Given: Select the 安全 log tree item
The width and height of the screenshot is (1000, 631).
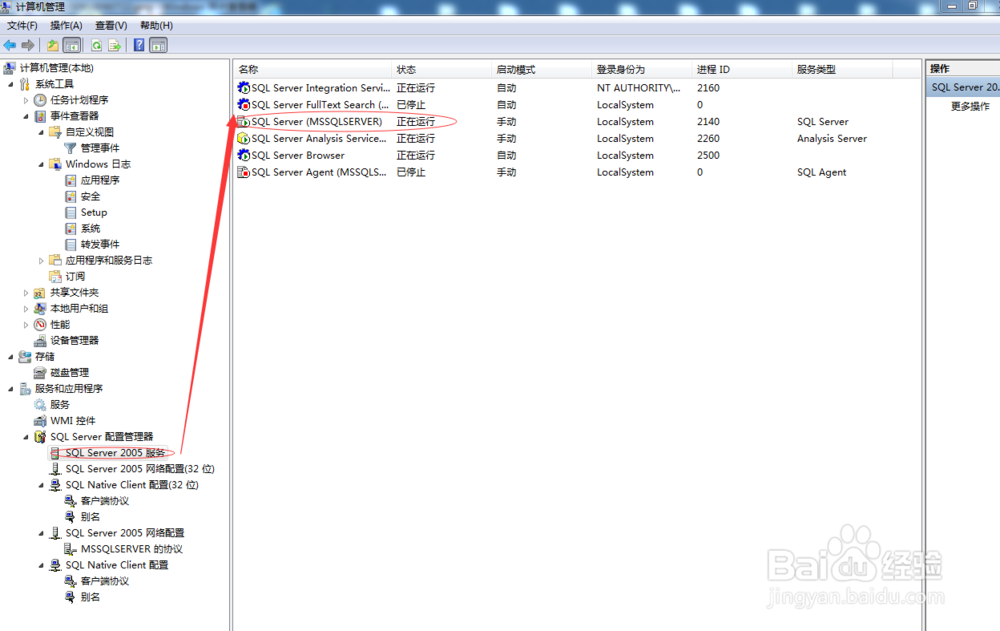Looking at the screenshot, I should [x=90, y=197].
